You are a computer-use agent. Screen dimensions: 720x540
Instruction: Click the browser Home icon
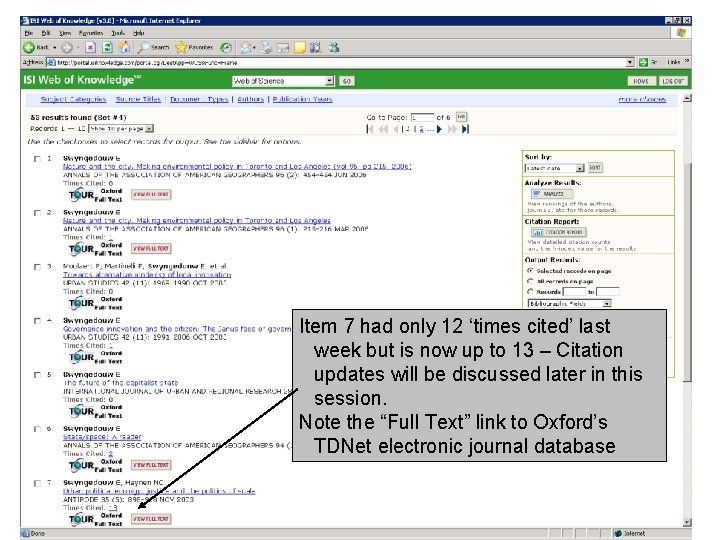click(124, 47)
